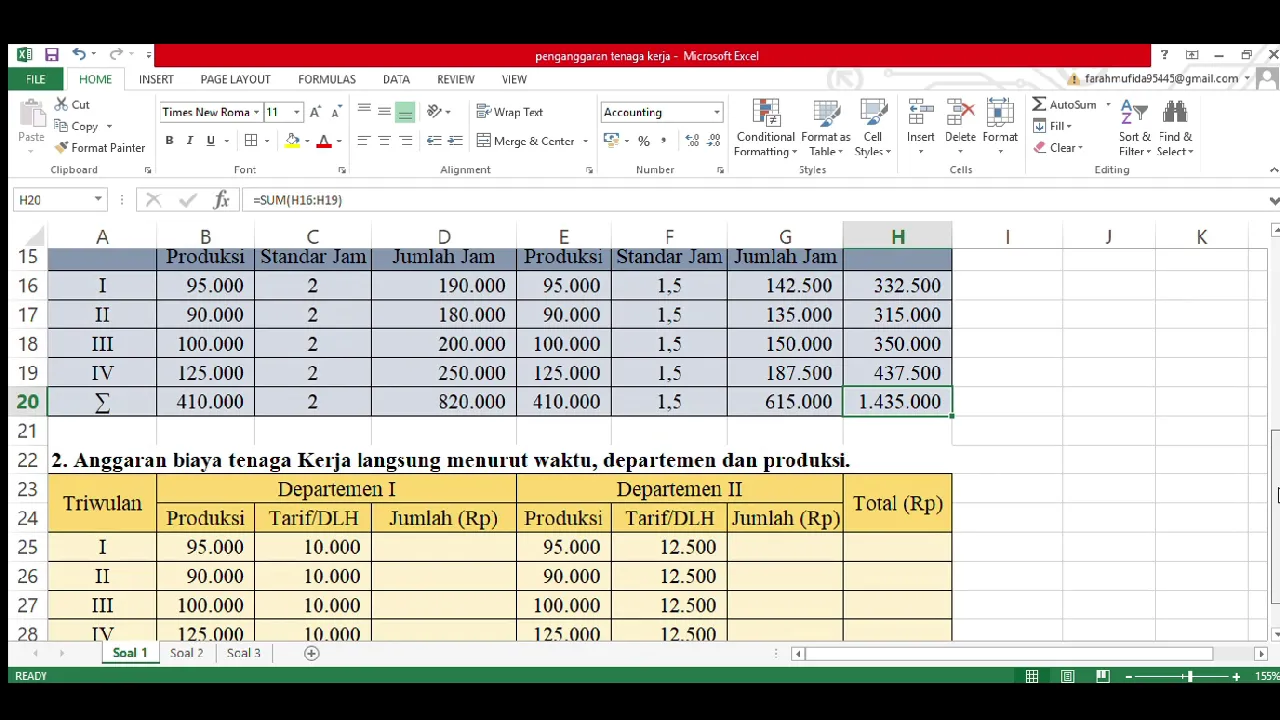This screenshot has height=720, width=1280.
Task: Click the Clear button
Action: point(1058,148)
